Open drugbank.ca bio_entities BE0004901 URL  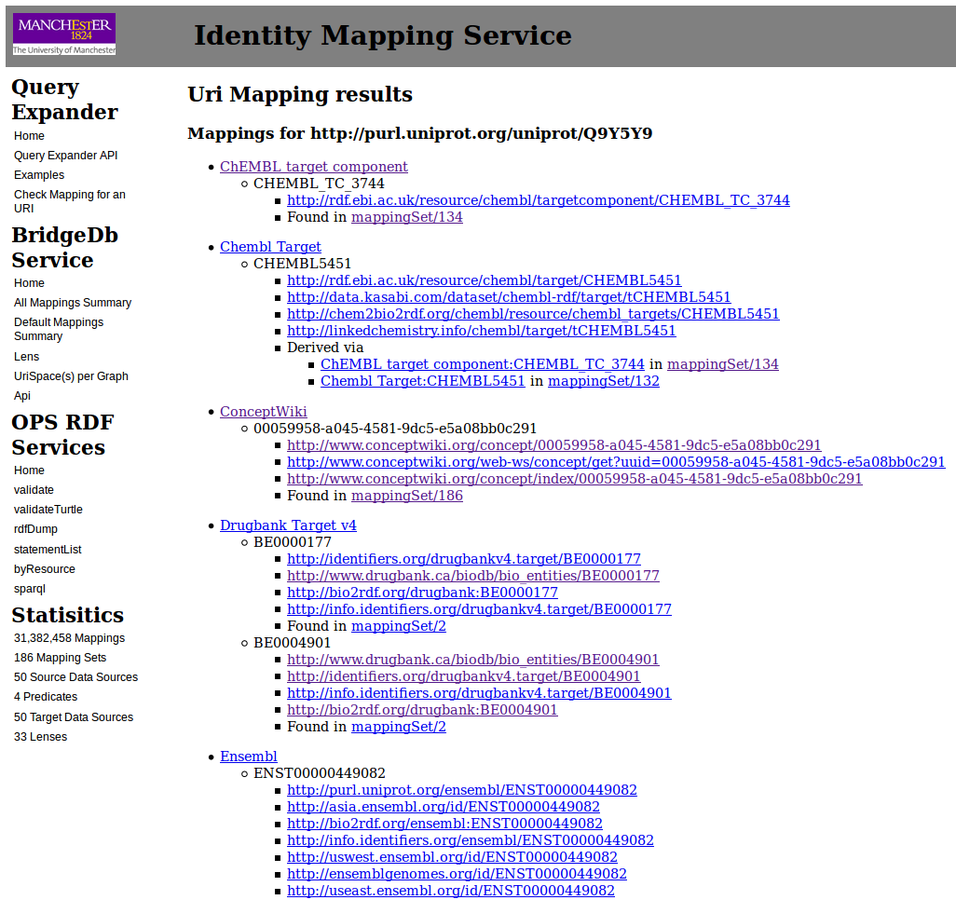click(x=473, y=659)
